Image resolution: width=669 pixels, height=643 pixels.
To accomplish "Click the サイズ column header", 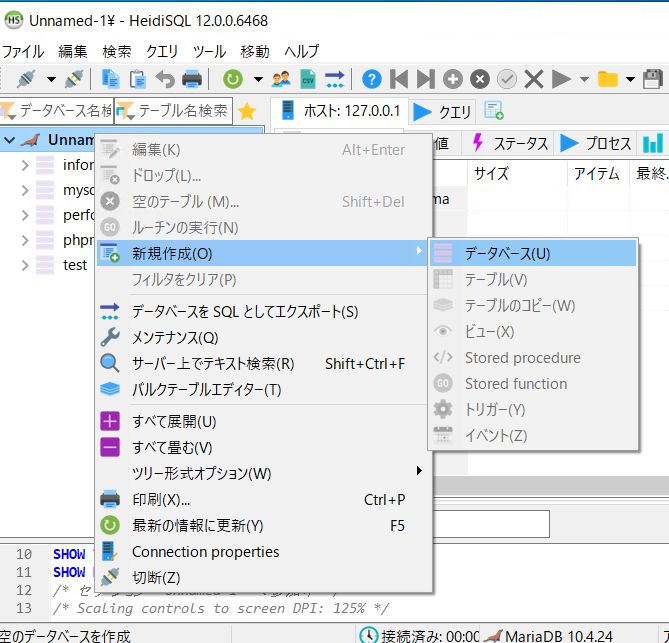I will pyautogui.click(x=517, y=174).
